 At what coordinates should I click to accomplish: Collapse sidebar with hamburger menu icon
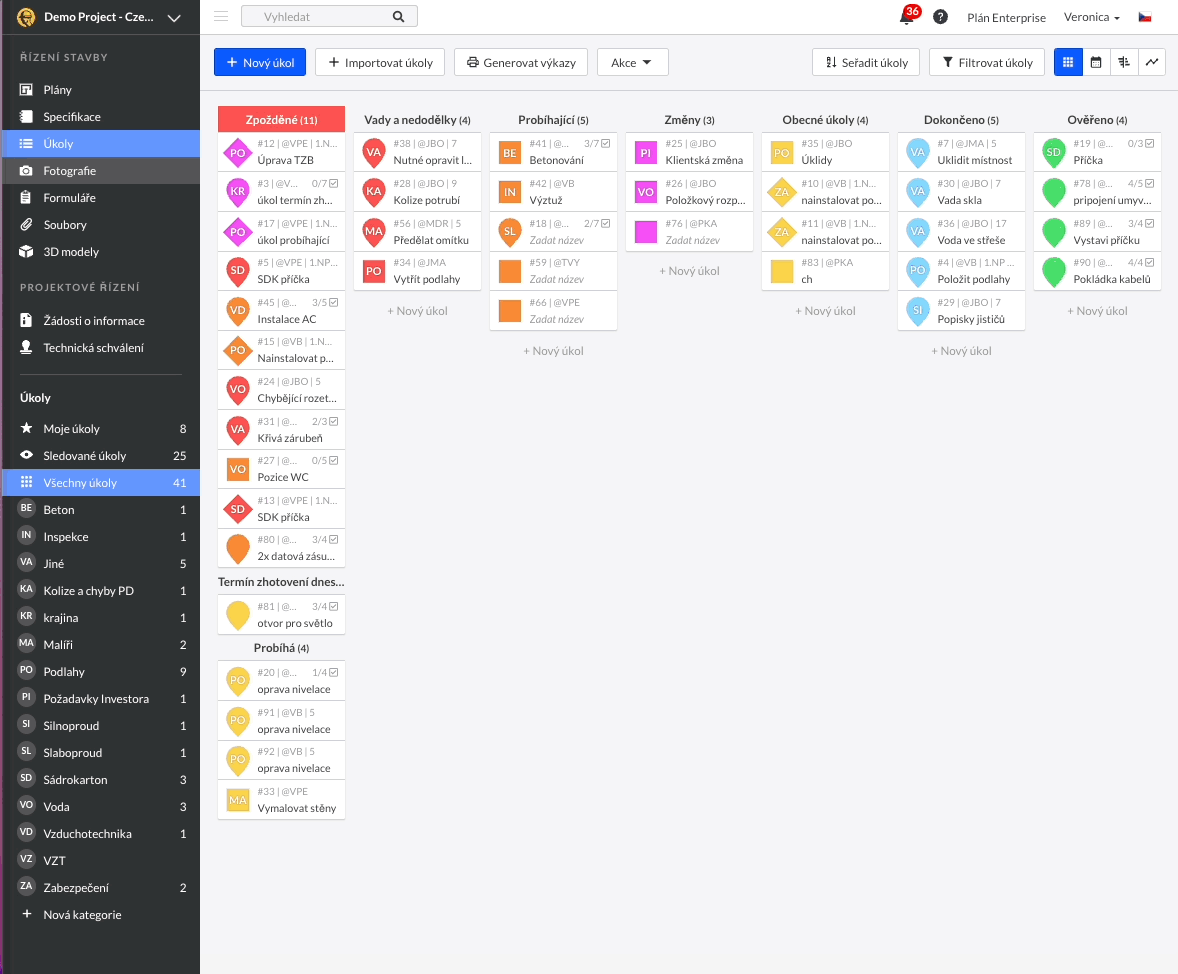221,16
